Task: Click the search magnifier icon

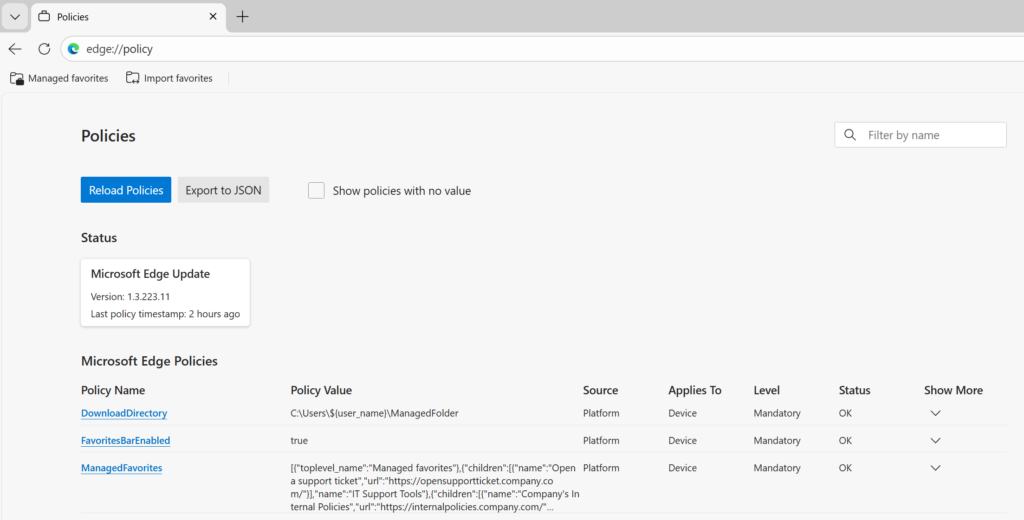Action: (x=850, y=135)
